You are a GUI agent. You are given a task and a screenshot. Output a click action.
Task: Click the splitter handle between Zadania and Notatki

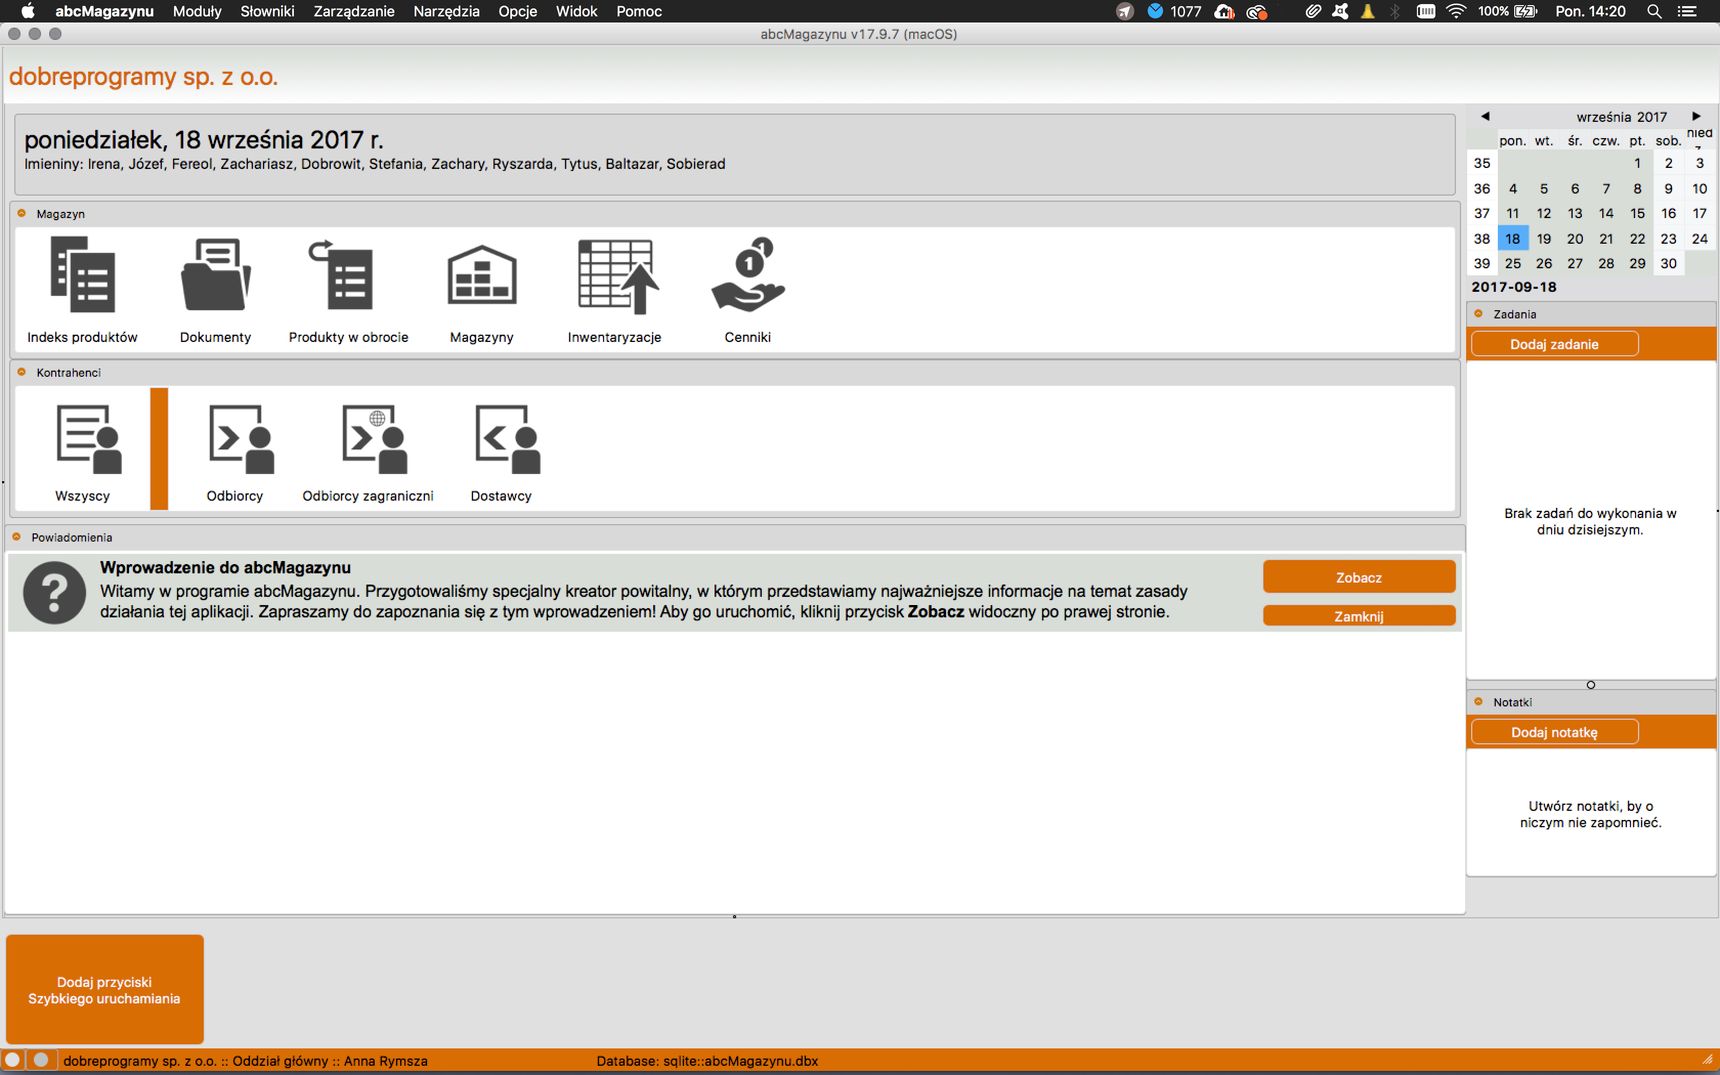pyautogui.click(x=1591, y=685)
